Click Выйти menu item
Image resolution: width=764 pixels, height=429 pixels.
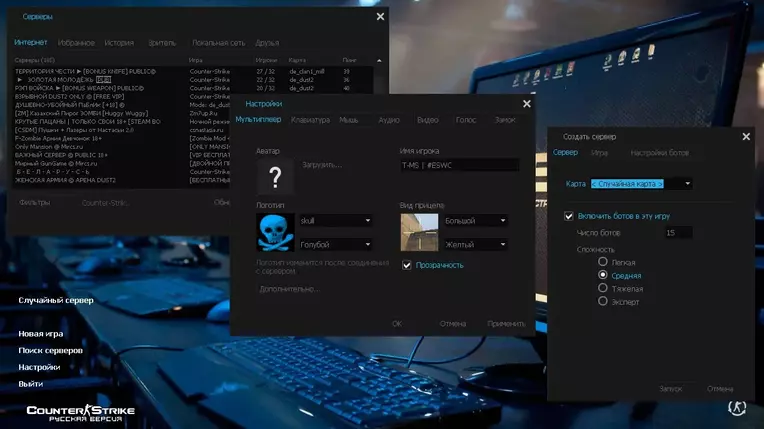click(31, 384)
